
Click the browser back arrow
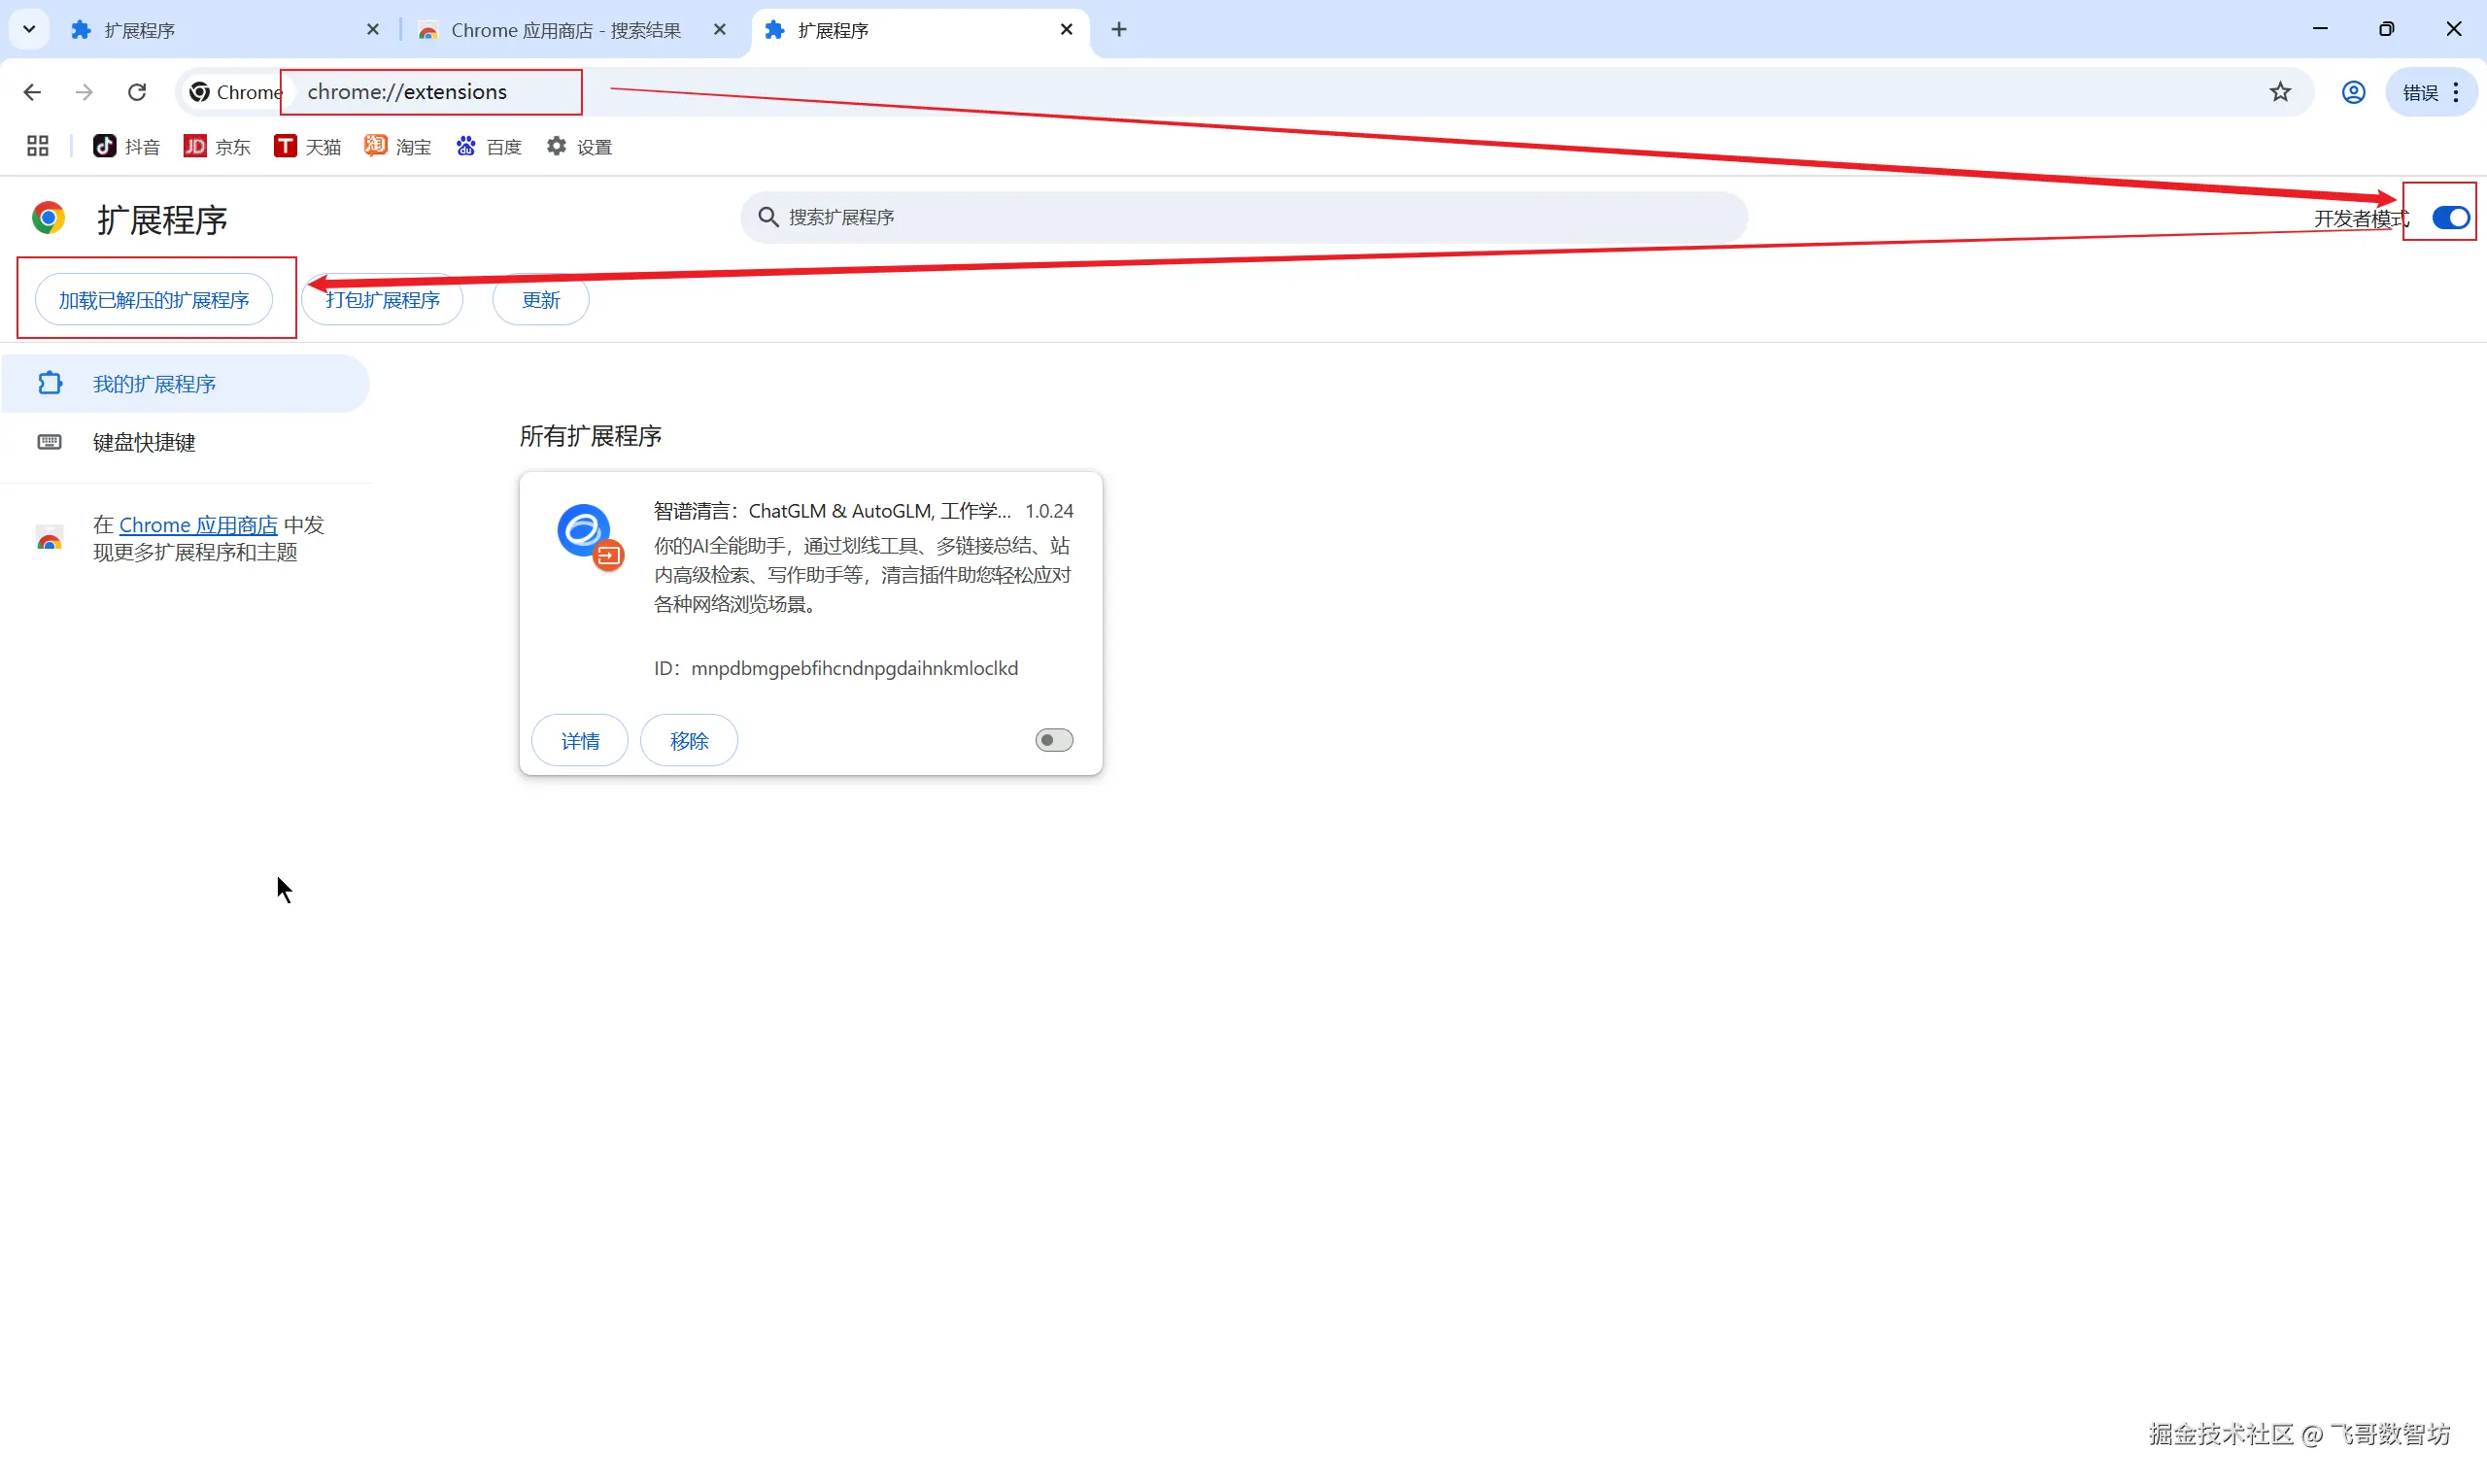[x=32, y=92]
